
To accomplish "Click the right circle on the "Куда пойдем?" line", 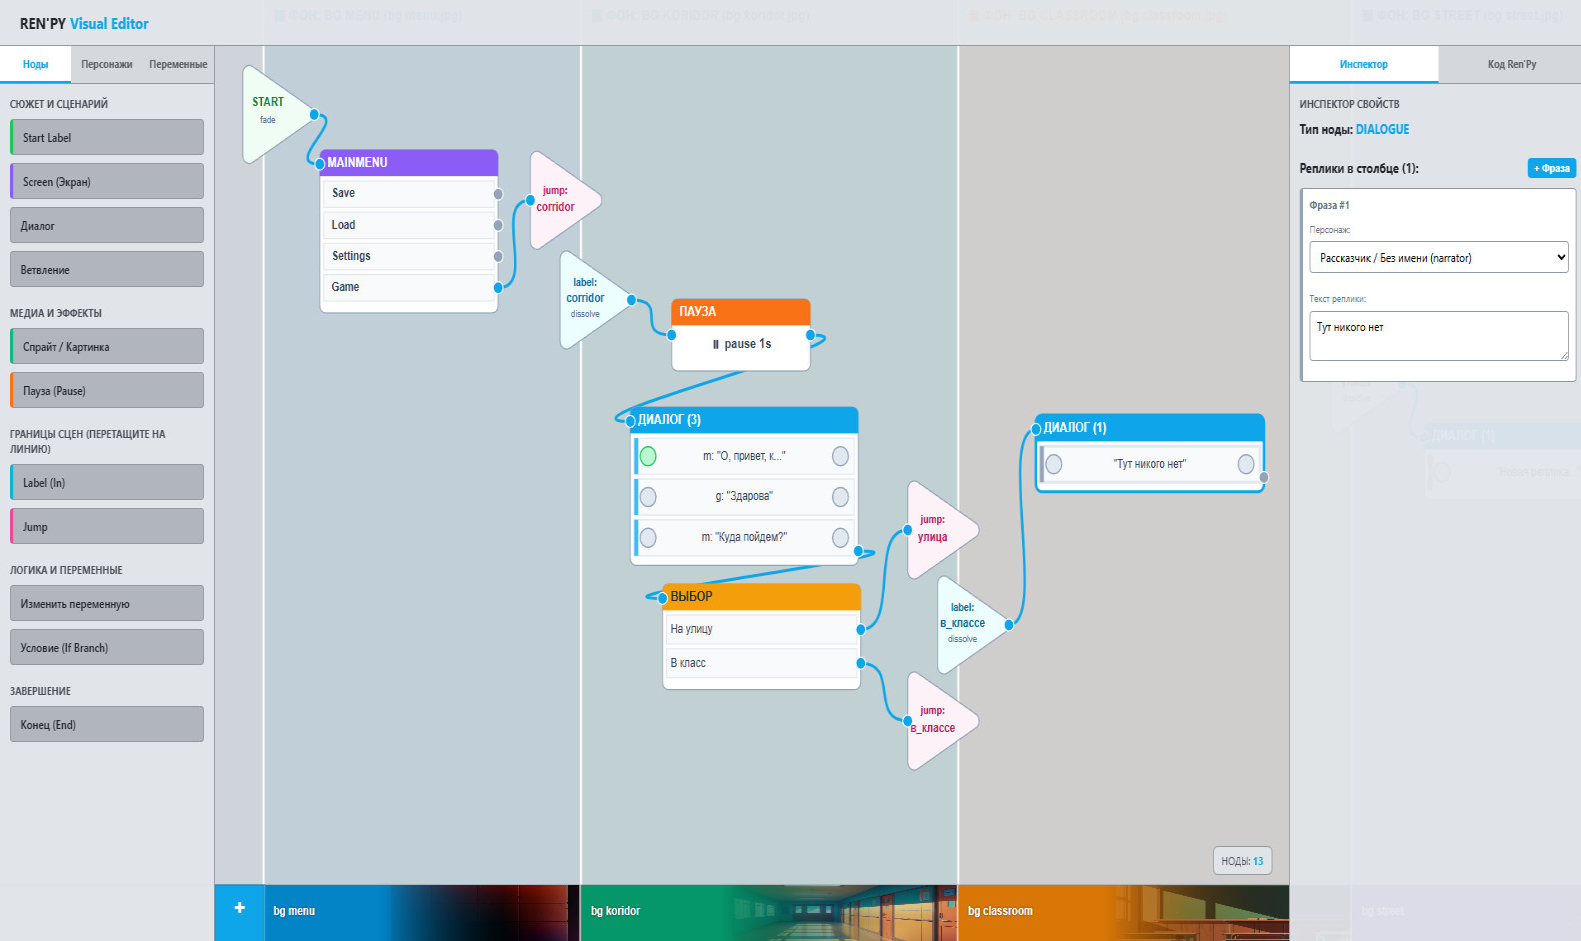I will (x=840, y=537).
